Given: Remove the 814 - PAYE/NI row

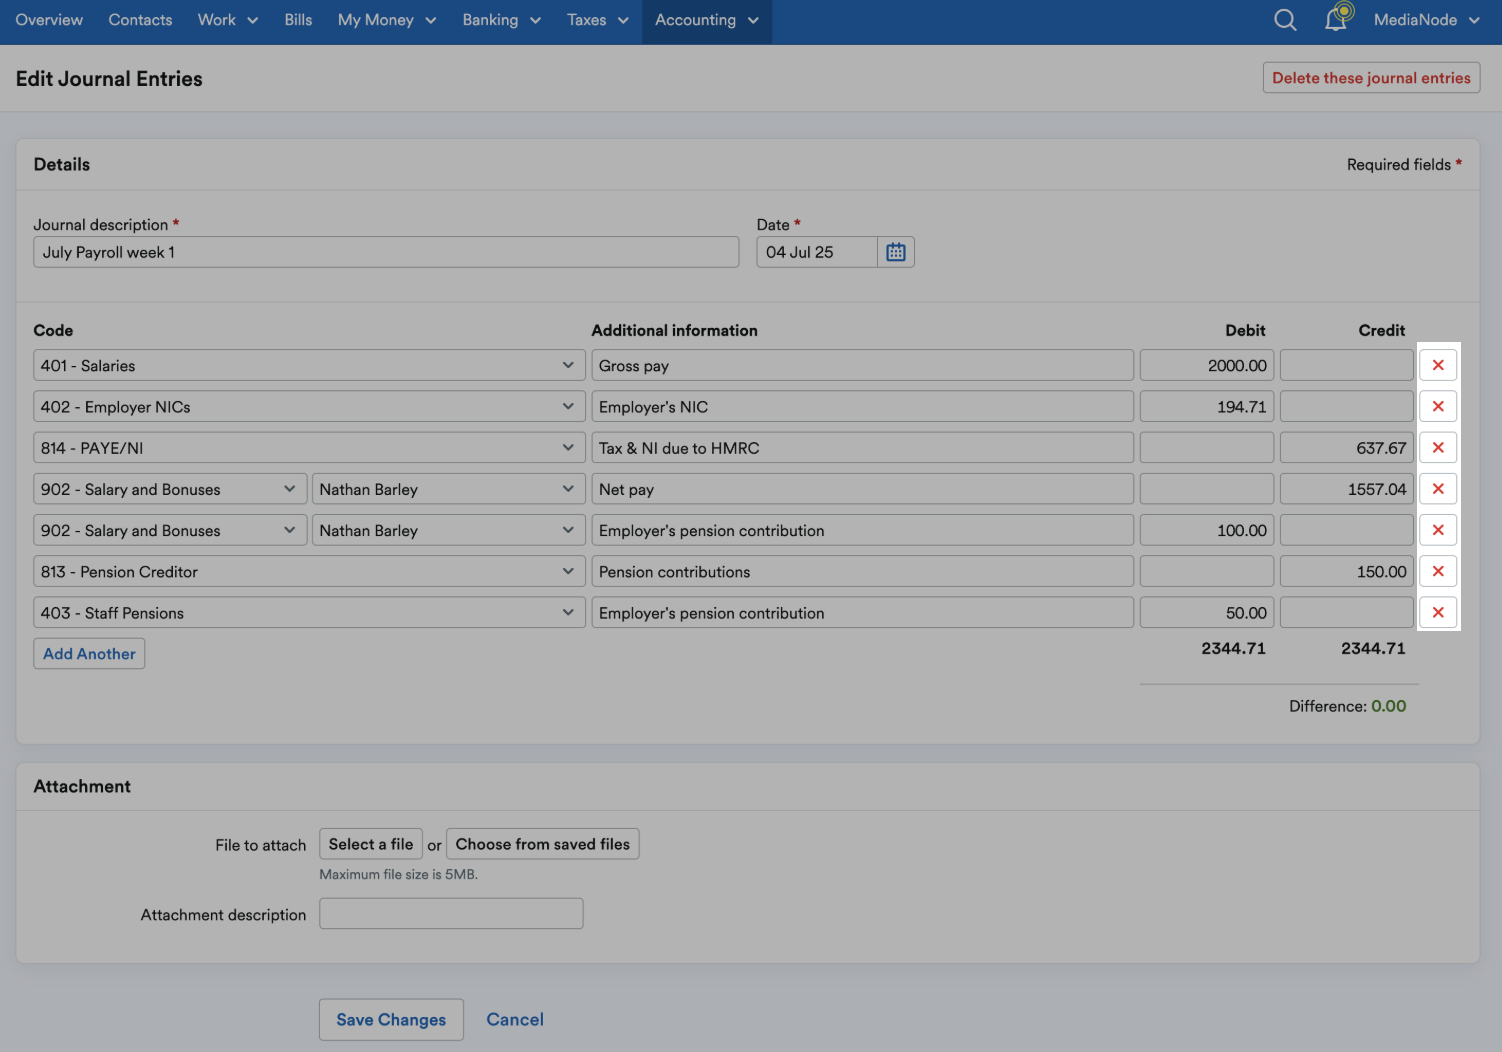Looking at the screenshot, I should (x=1438, y=447).
